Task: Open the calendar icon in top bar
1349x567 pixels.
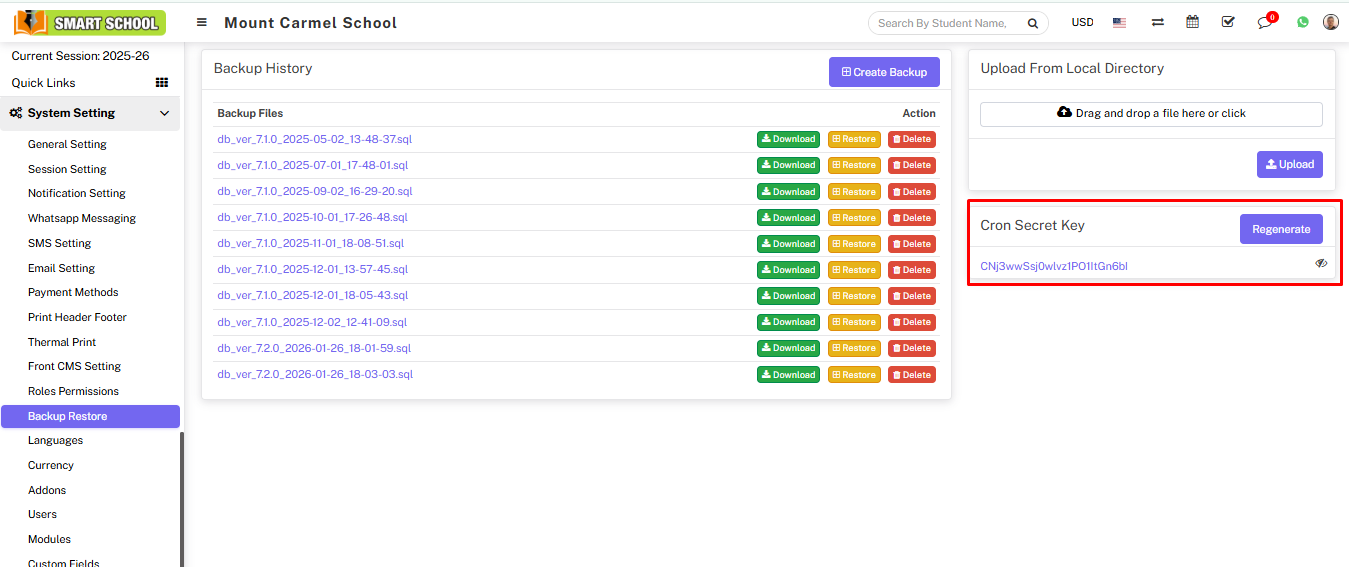Action: point(1192,22)
